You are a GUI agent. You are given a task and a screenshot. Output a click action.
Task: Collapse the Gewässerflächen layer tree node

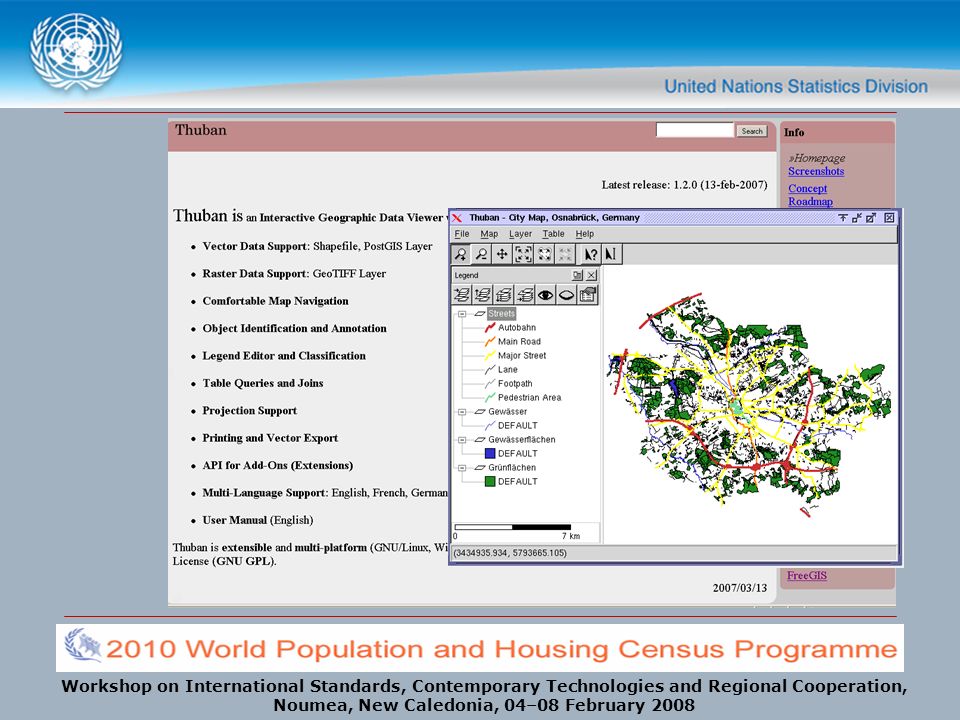click(462, 440)
